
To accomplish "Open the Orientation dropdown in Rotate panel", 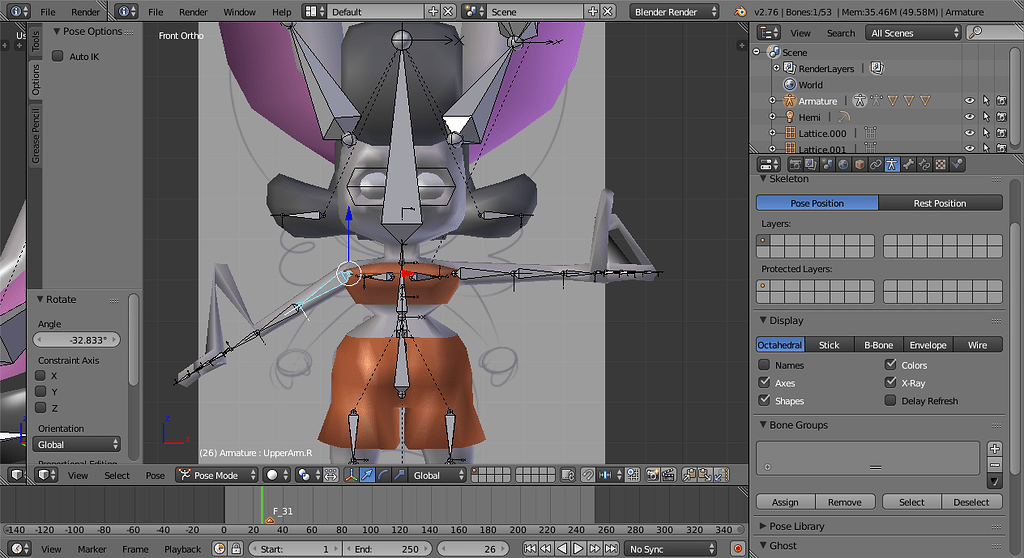I will [76, 444].
